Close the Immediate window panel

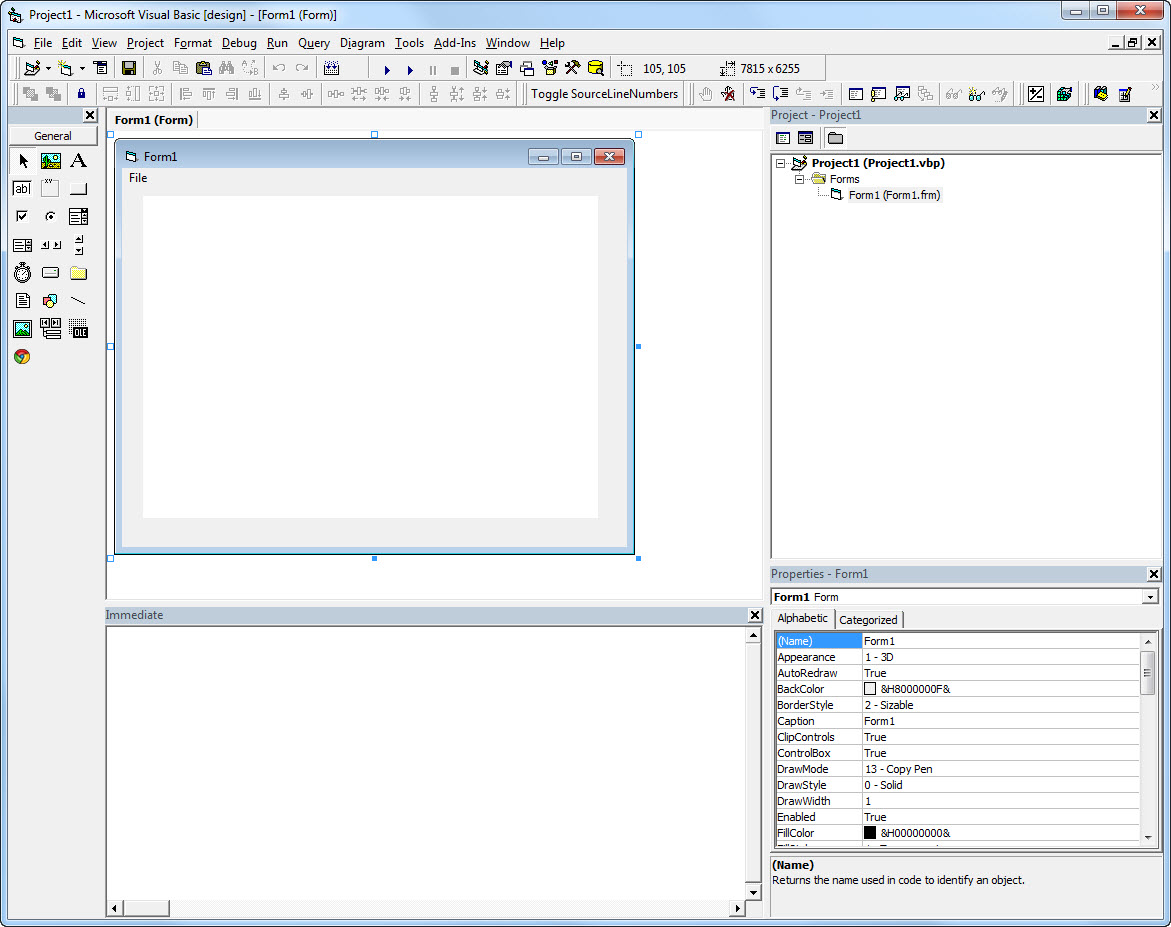754,615
